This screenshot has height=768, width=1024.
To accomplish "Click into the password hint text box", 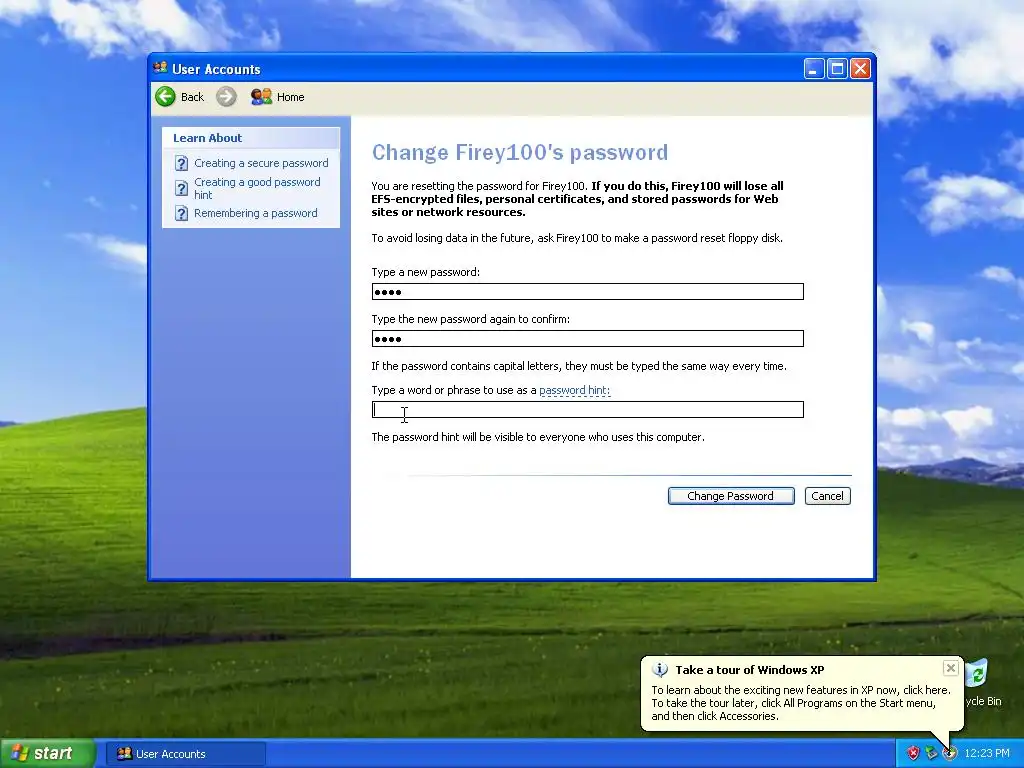I will point(588,409).
